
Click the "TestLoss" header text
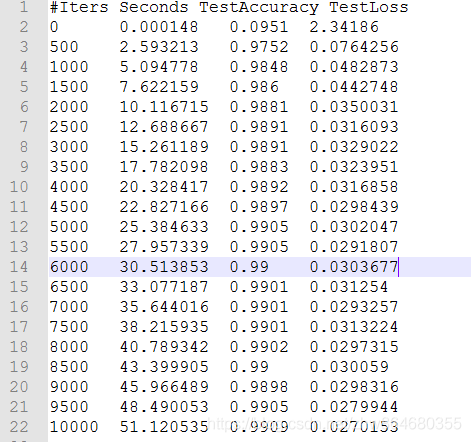coord(369,7)
